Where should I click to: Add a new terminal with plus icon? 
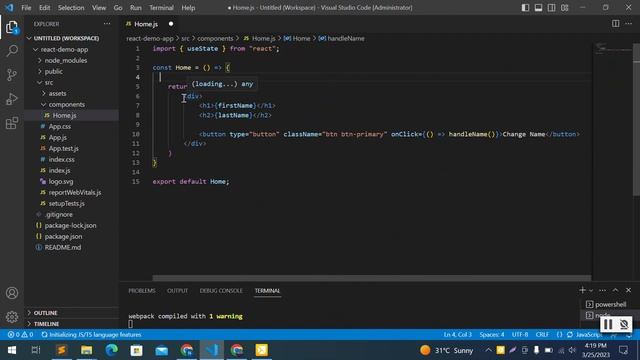coord(582,290)
